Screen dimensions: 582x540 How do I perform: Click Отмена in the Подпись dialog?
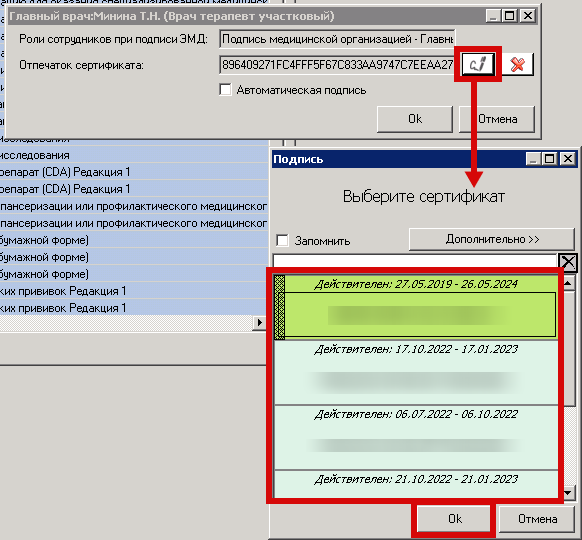tap(537, 518)
